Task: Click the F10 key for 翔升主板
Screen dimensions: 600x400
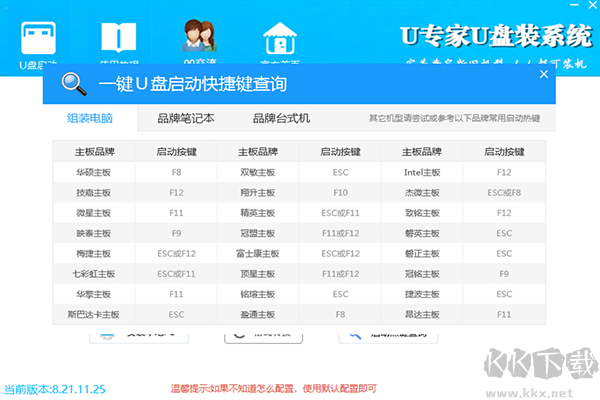Action: click(341, 193)
